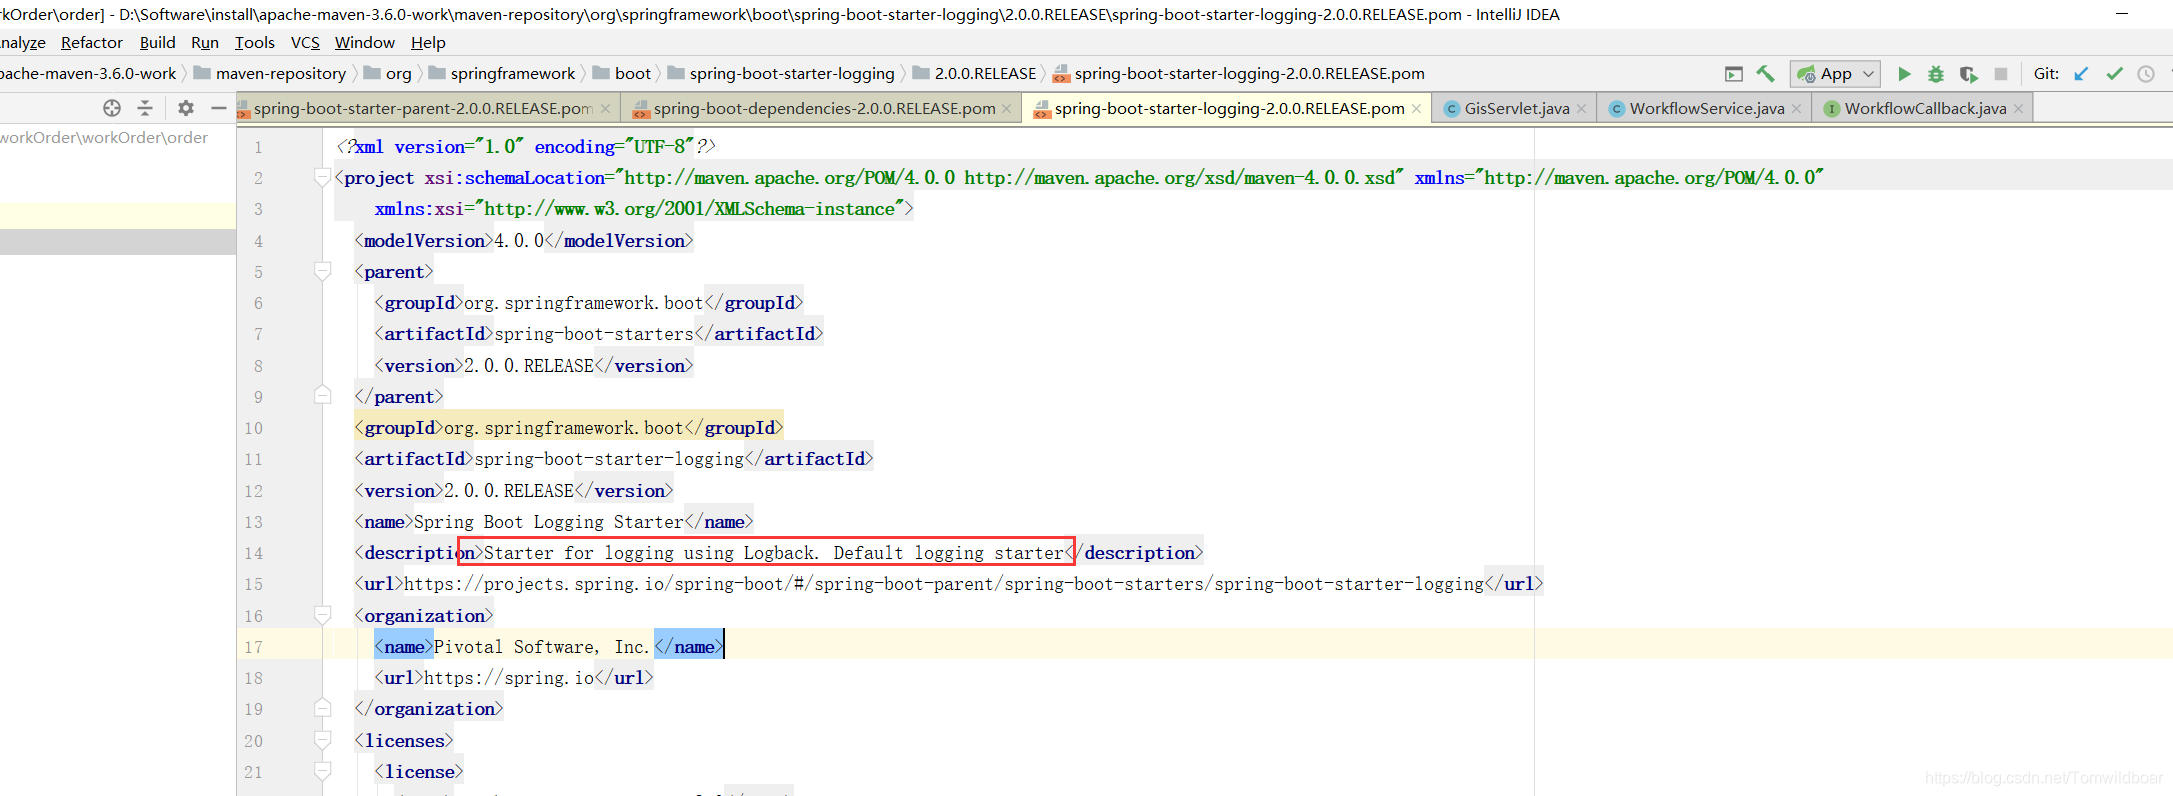Image resolution: width=2173 pixels, height=796 pixels.
Task: Collapse the project element fold on line 2
Action: pos(322,178)
